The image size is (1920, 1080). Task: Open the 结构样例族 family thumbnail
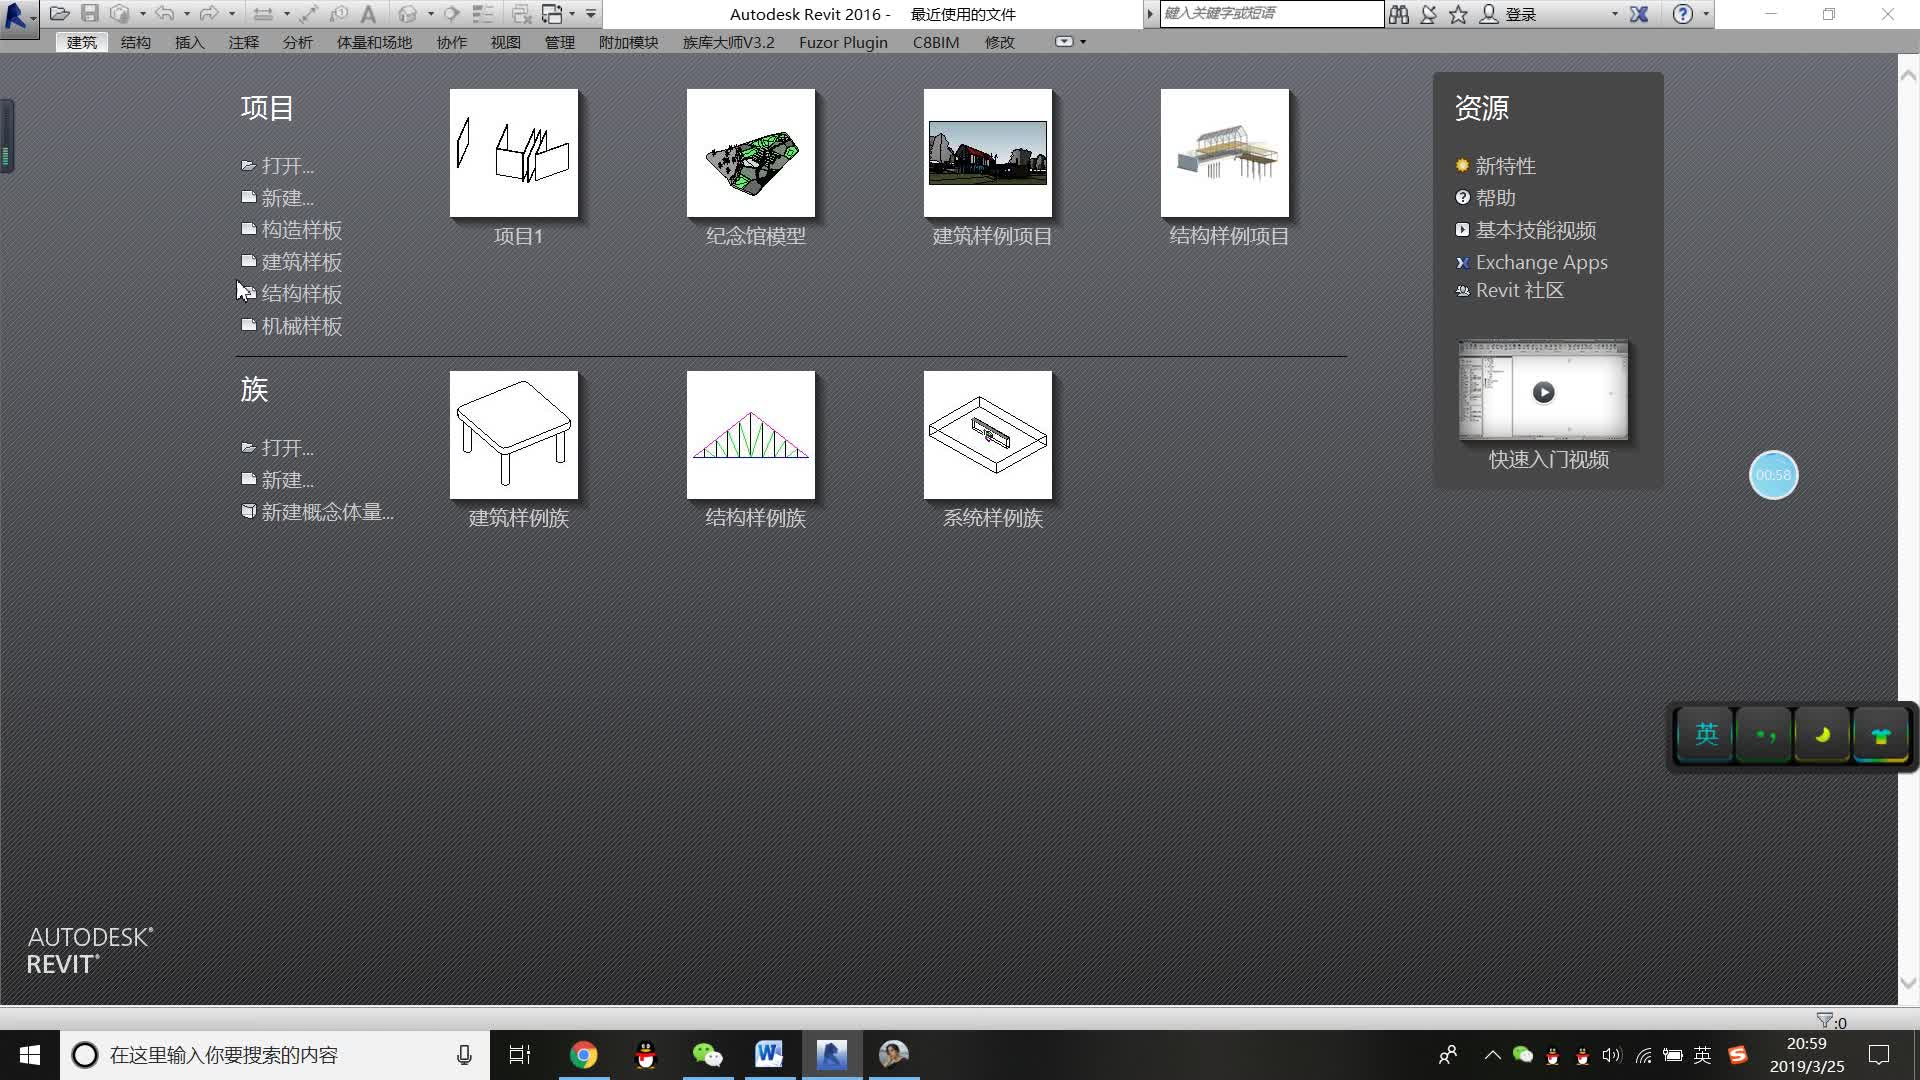(x=751, y=435)
